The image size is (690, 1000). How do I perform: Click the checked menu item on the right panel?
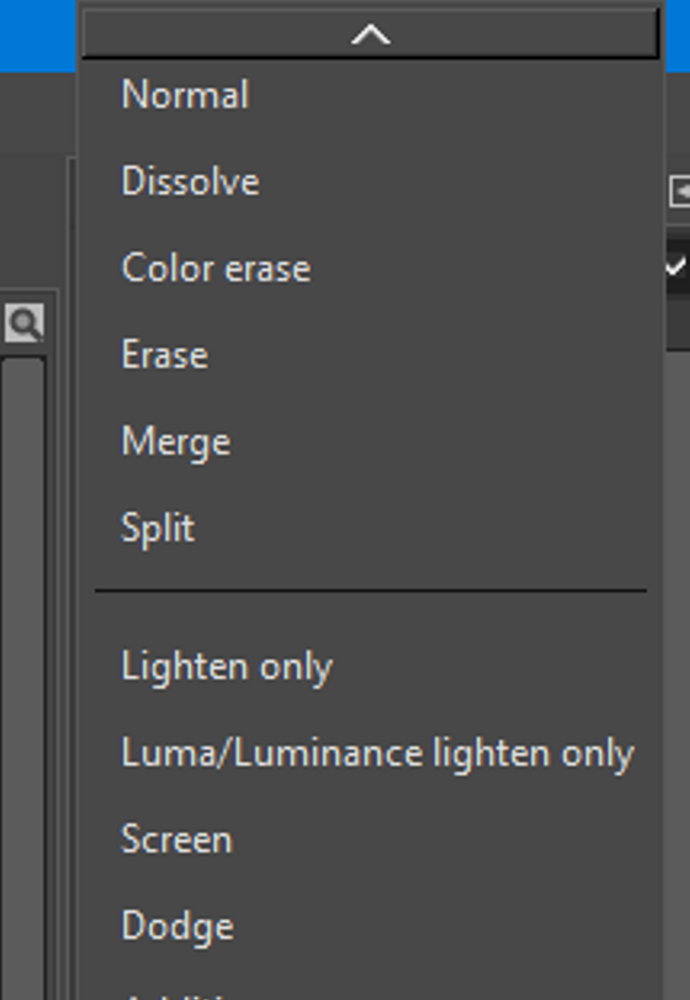coord(676,265)
